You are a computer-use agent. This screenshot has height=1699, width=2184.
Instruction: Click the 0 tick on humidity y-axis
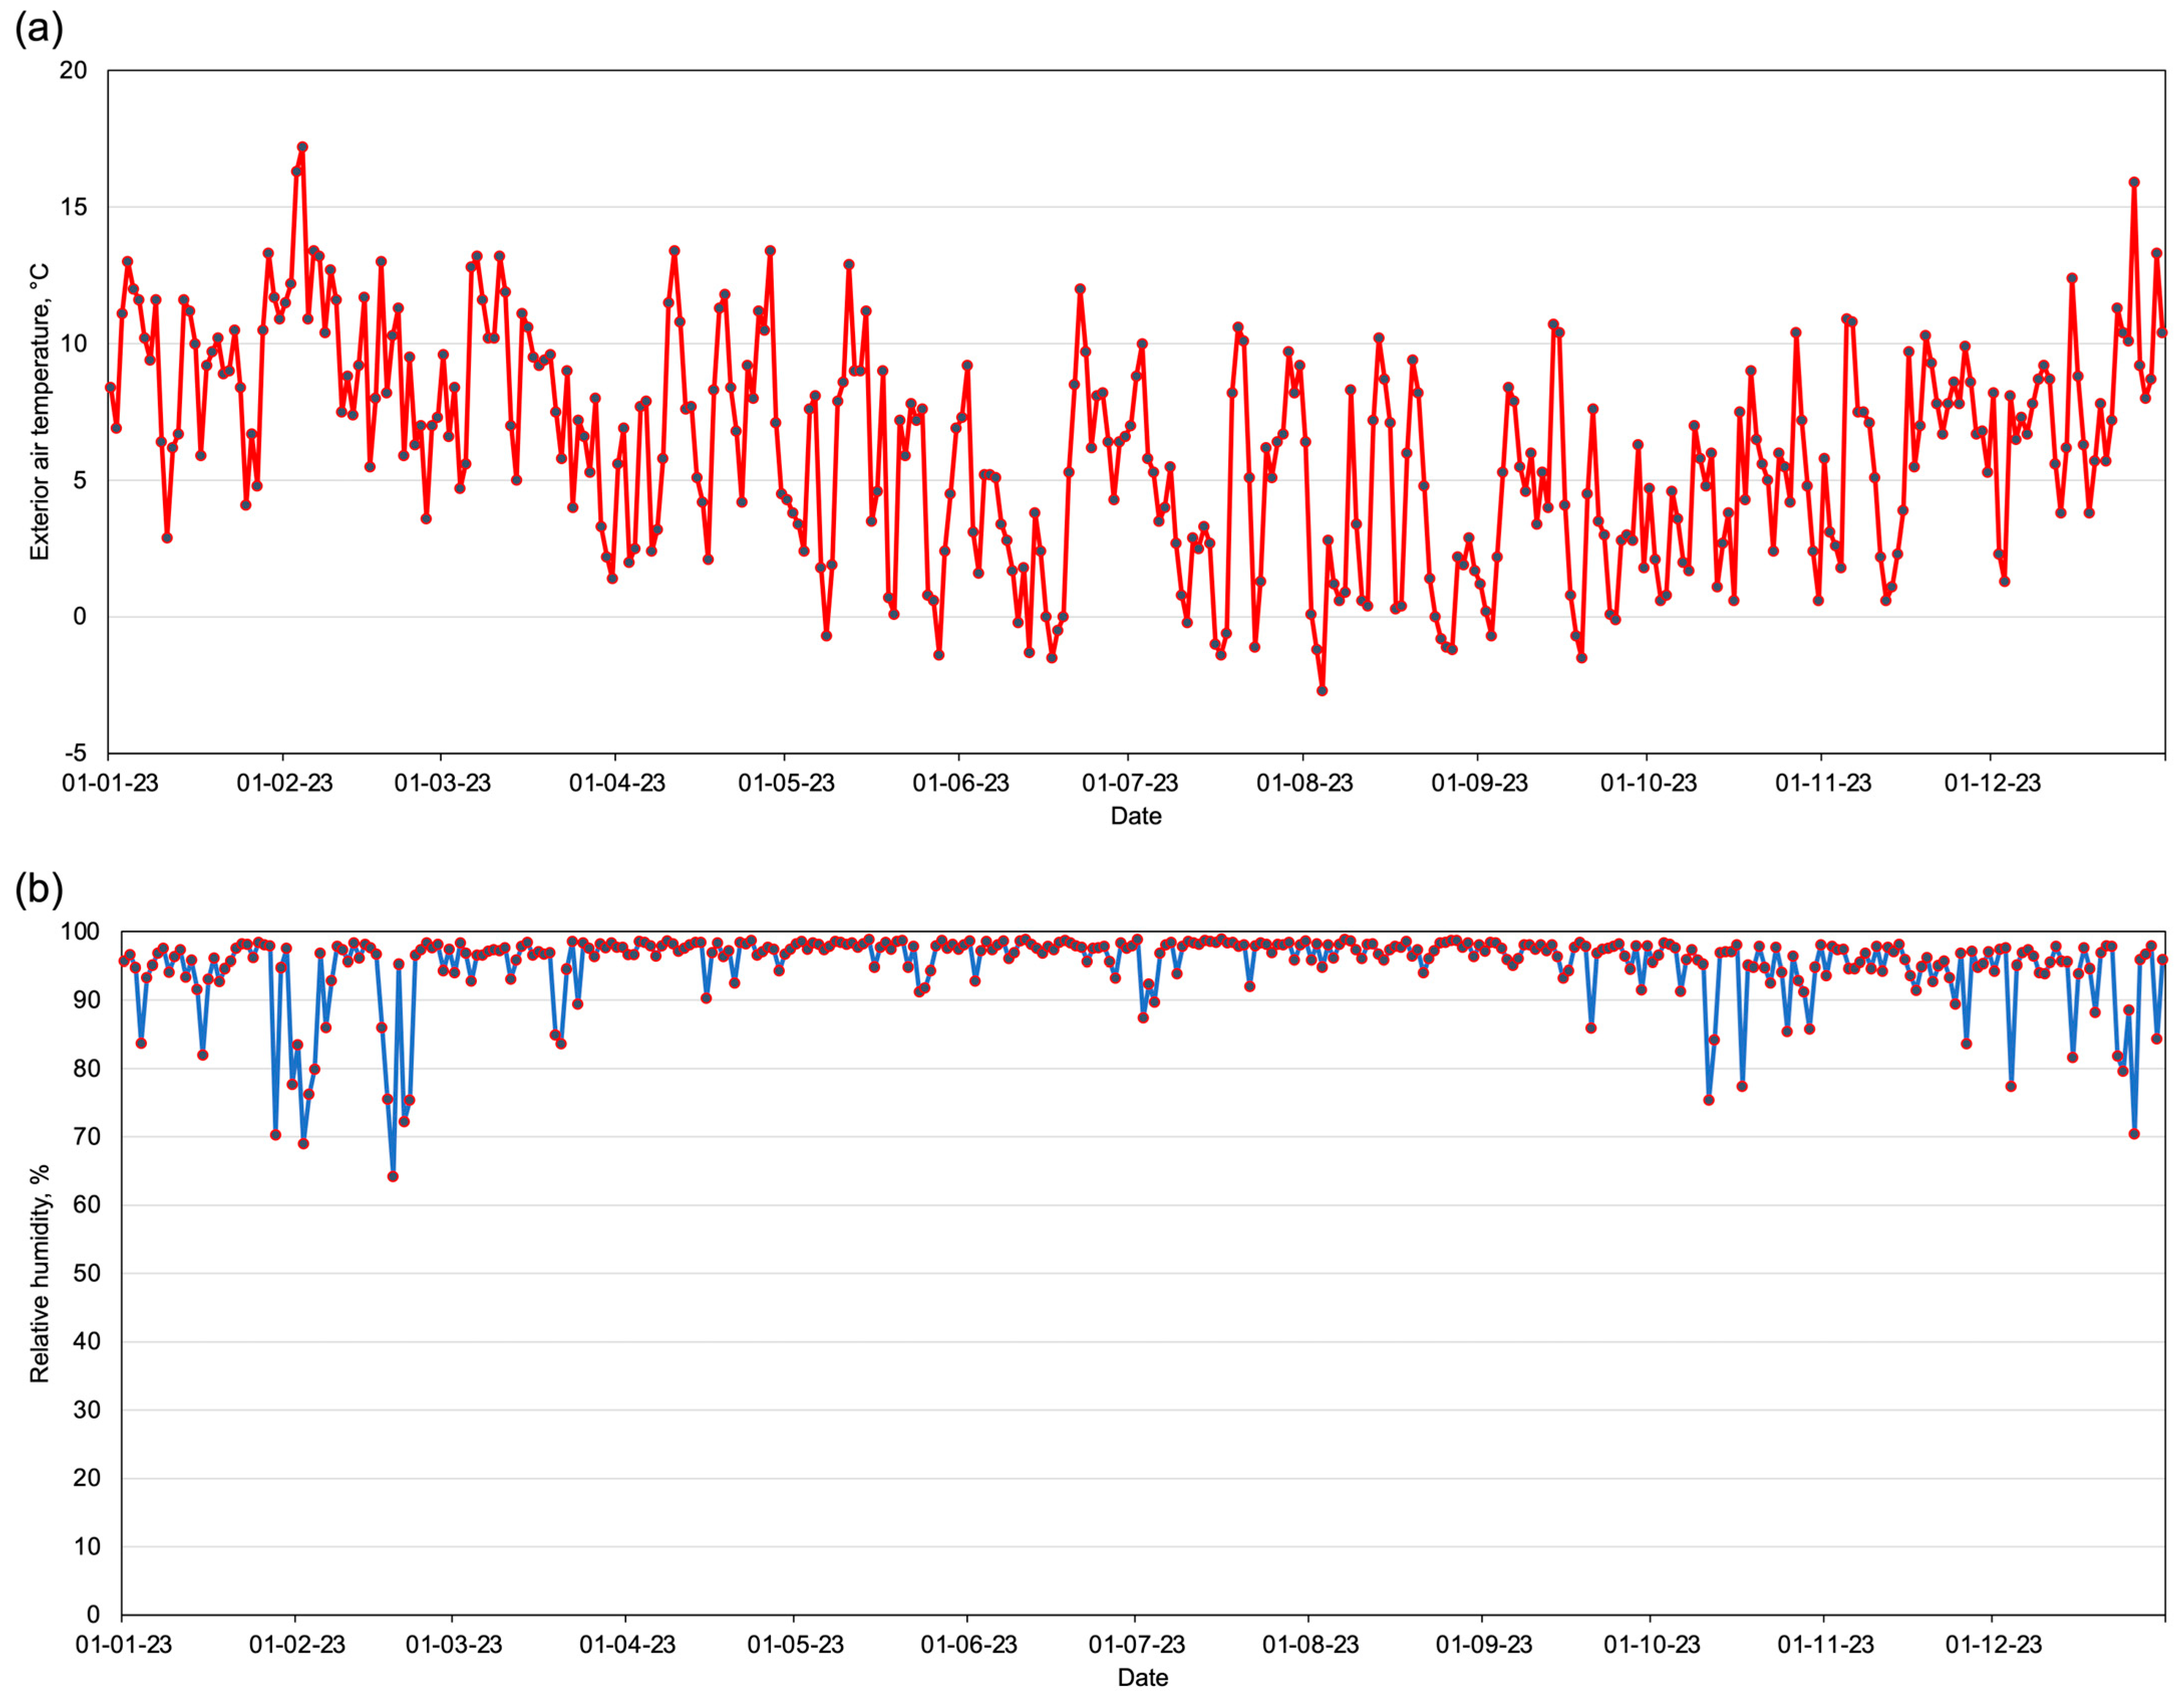pyautogui.click(x=93, y=1614)
